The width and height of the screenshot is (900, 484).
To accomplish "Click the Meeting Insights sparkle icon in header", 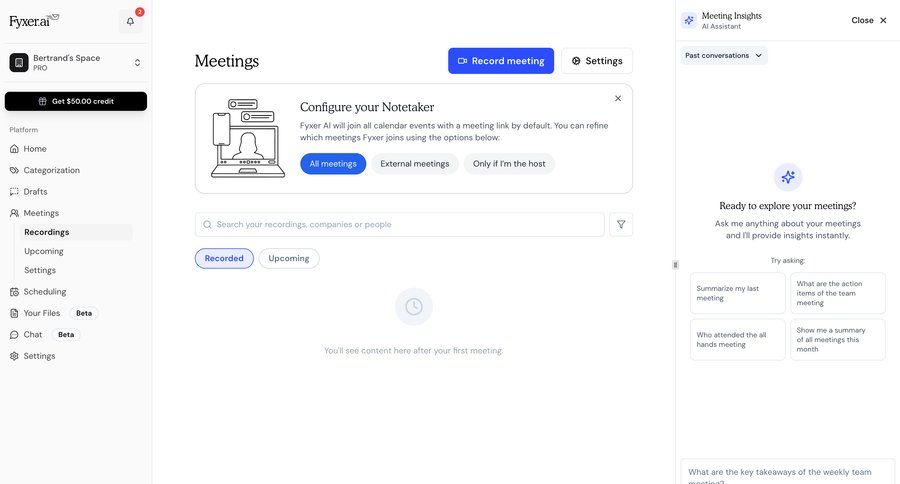I will tap(689, 20).
